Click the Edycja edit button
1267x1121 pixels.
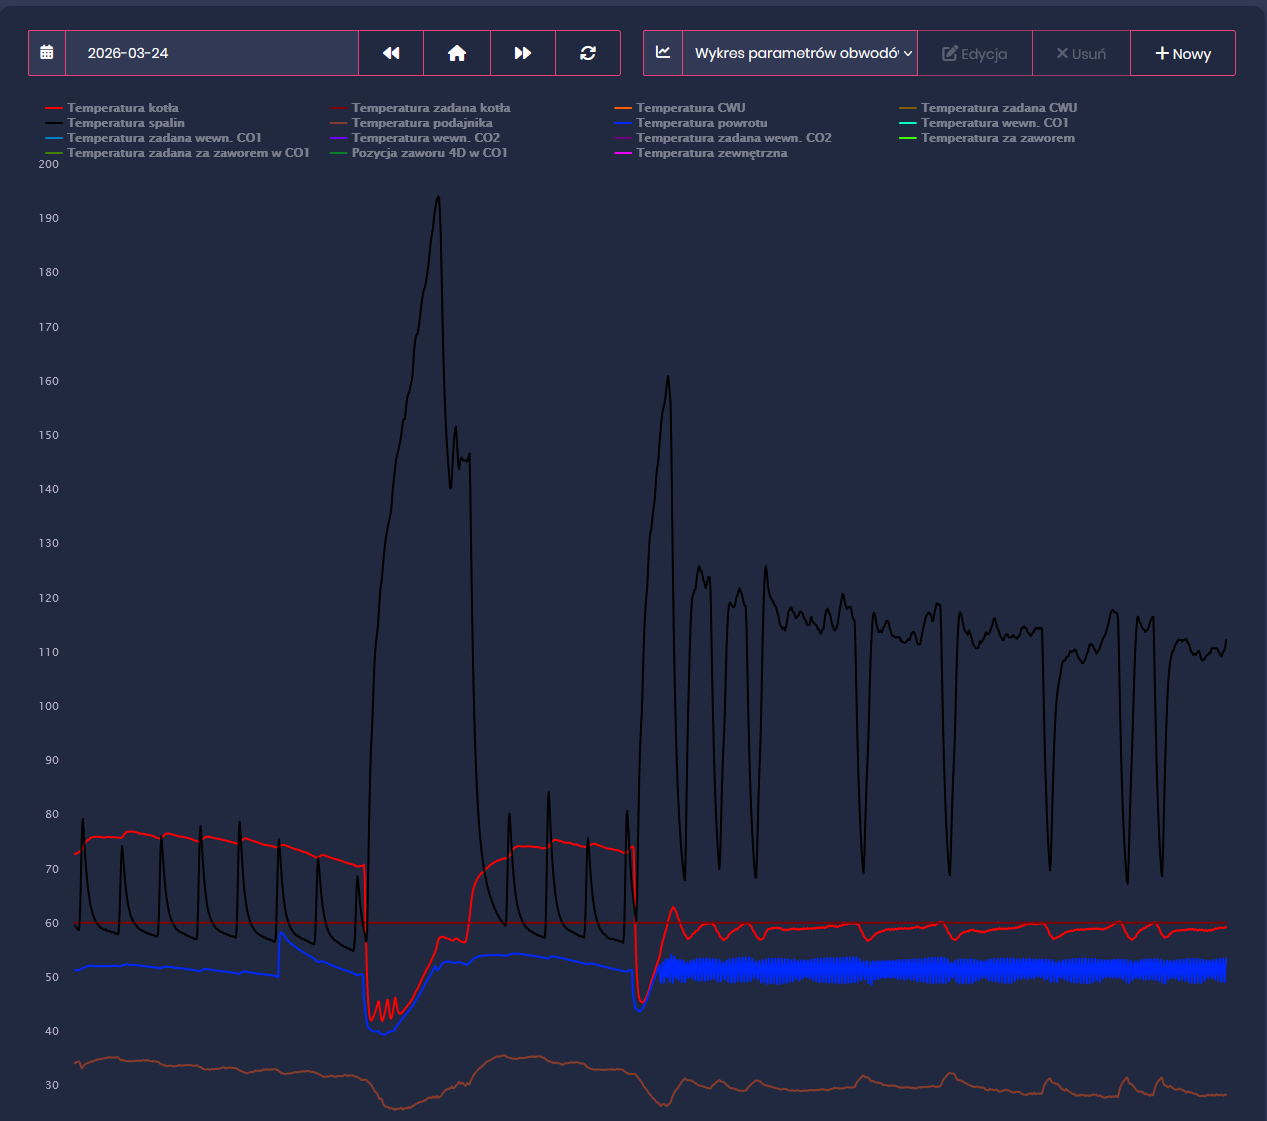coord(975,53)
